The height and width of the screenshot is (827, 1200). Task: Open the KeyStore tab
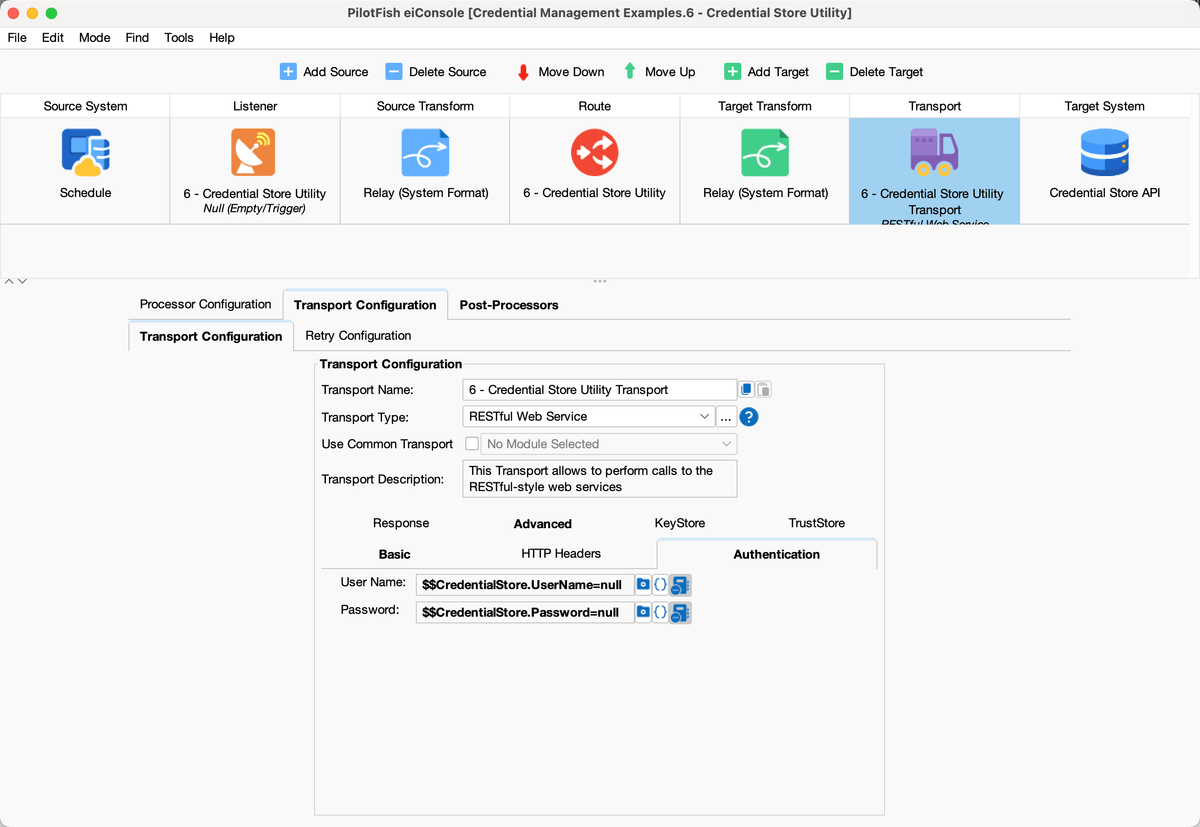coord(680,523)
